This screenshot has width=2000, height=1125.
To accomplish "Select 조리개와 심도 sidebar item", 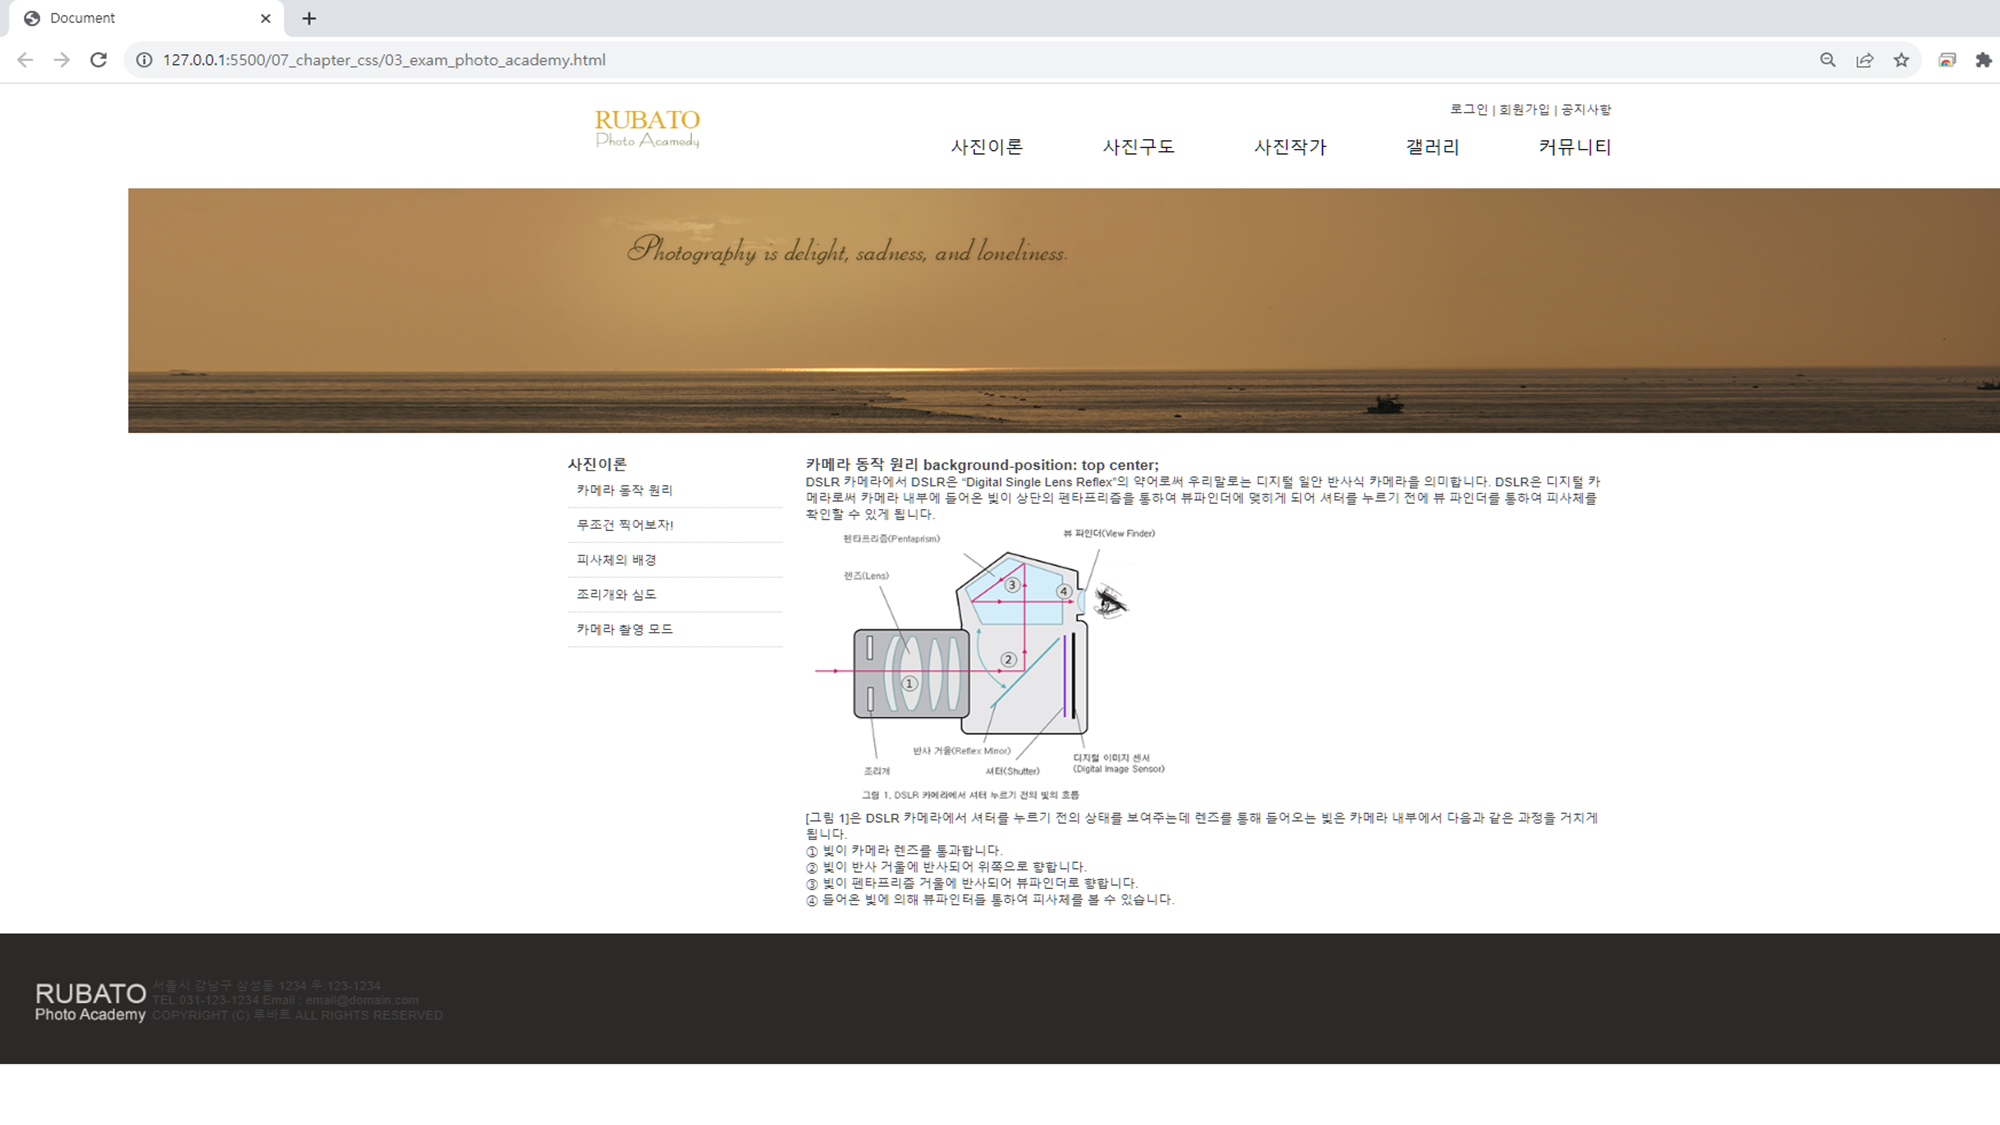I will coord(616,594).
